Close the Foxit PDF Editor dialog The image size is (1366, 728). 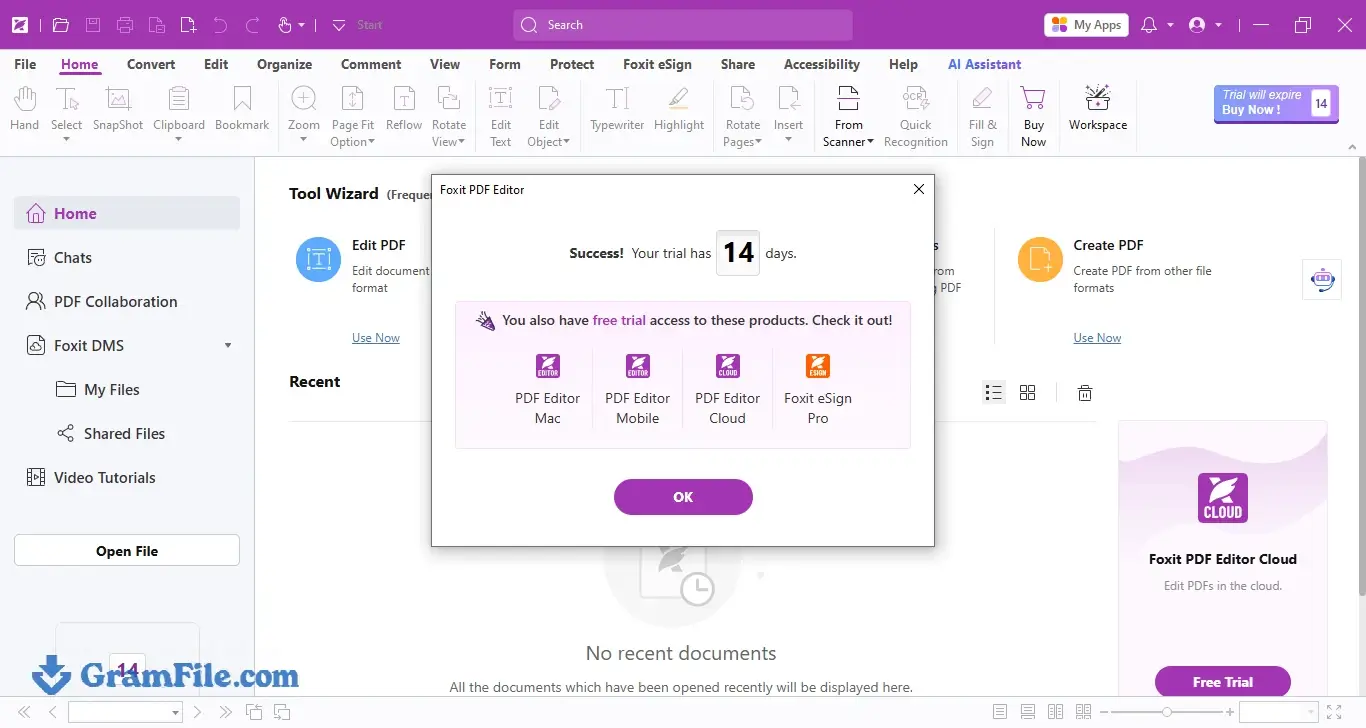(x=919, y=189)
